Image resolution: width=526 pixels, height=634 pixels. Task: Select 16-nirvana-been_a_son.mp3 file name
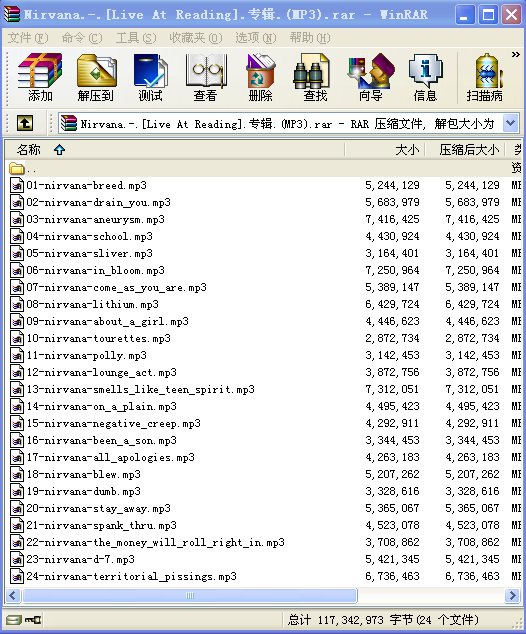101,440
